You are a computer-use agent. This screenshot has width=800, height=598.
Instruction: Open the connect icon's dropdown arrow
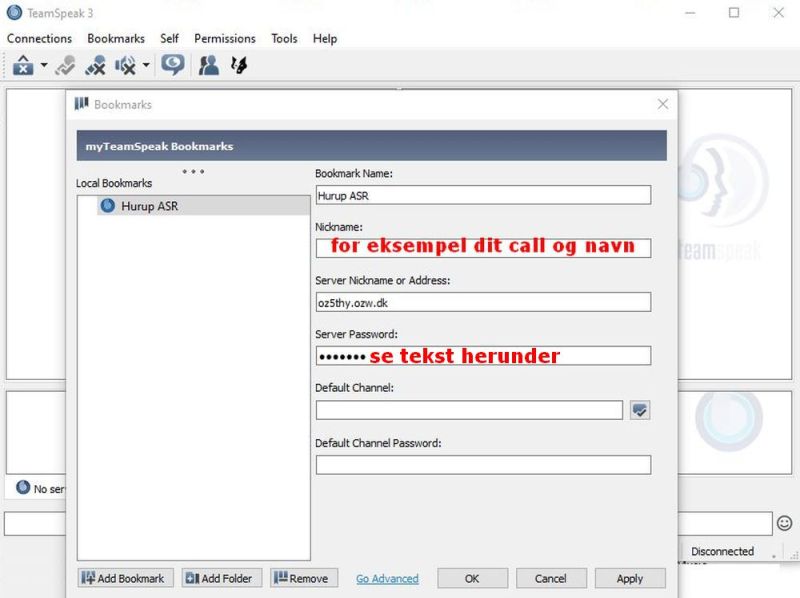pos(44,65)
